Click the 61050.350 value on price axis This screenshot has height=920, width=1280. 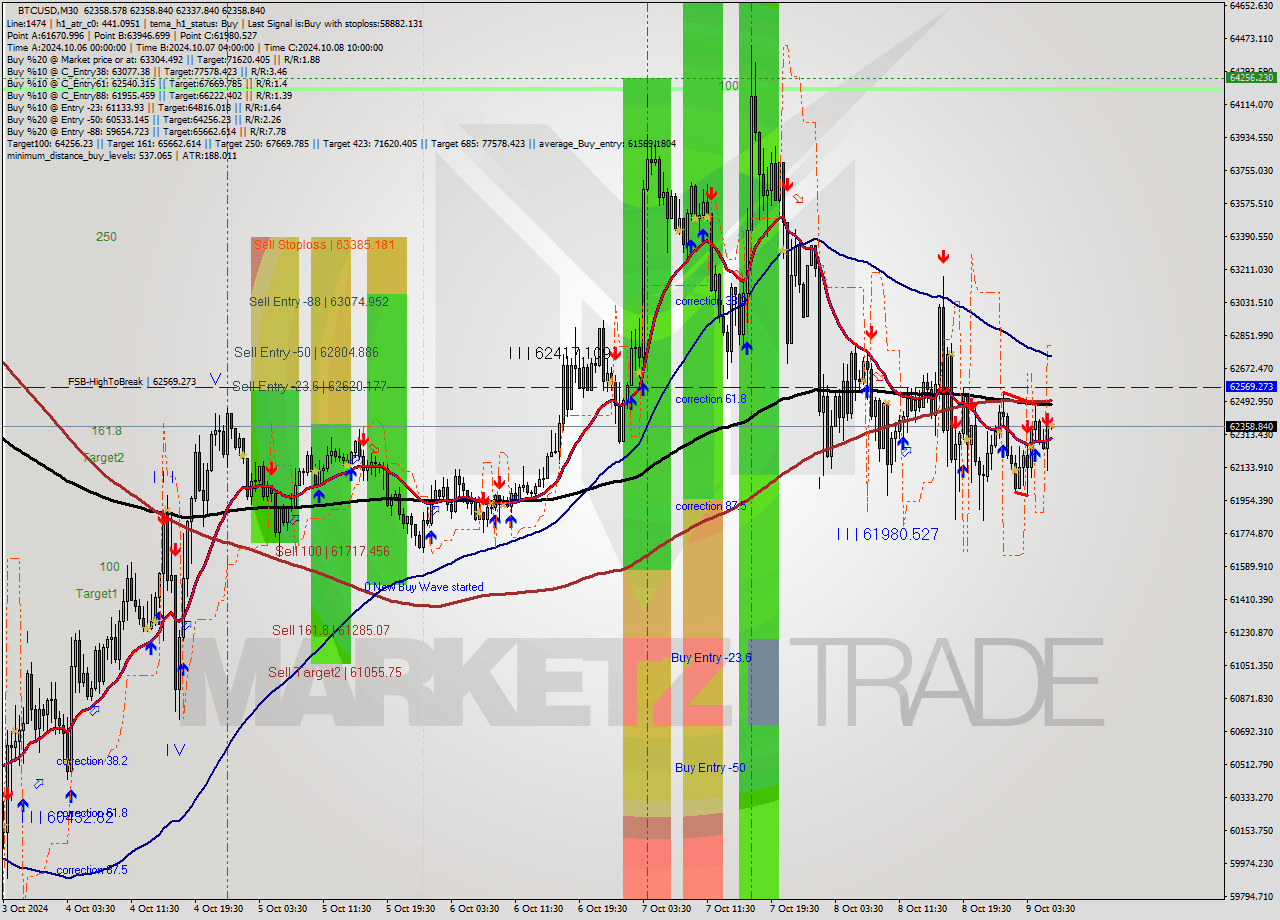point(1251,665)
